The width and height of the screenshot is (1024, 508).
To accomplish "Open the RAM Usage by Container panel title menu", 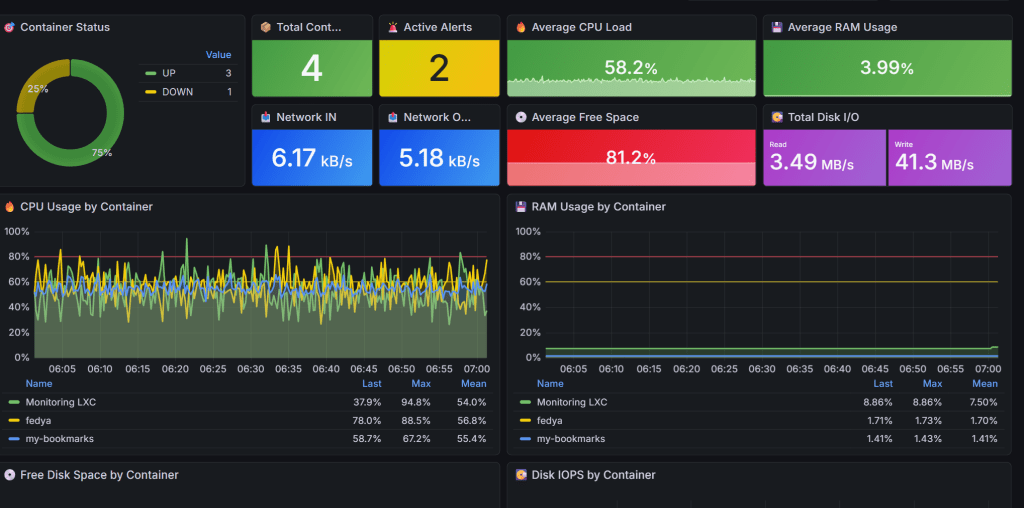I will [x=598, y=207].
